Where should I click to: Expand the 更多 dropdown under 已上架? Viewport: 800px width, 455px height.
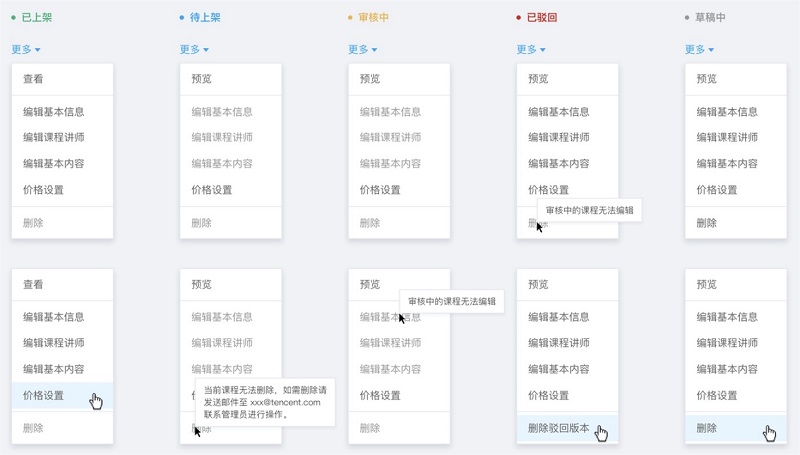tap(26, 49)
